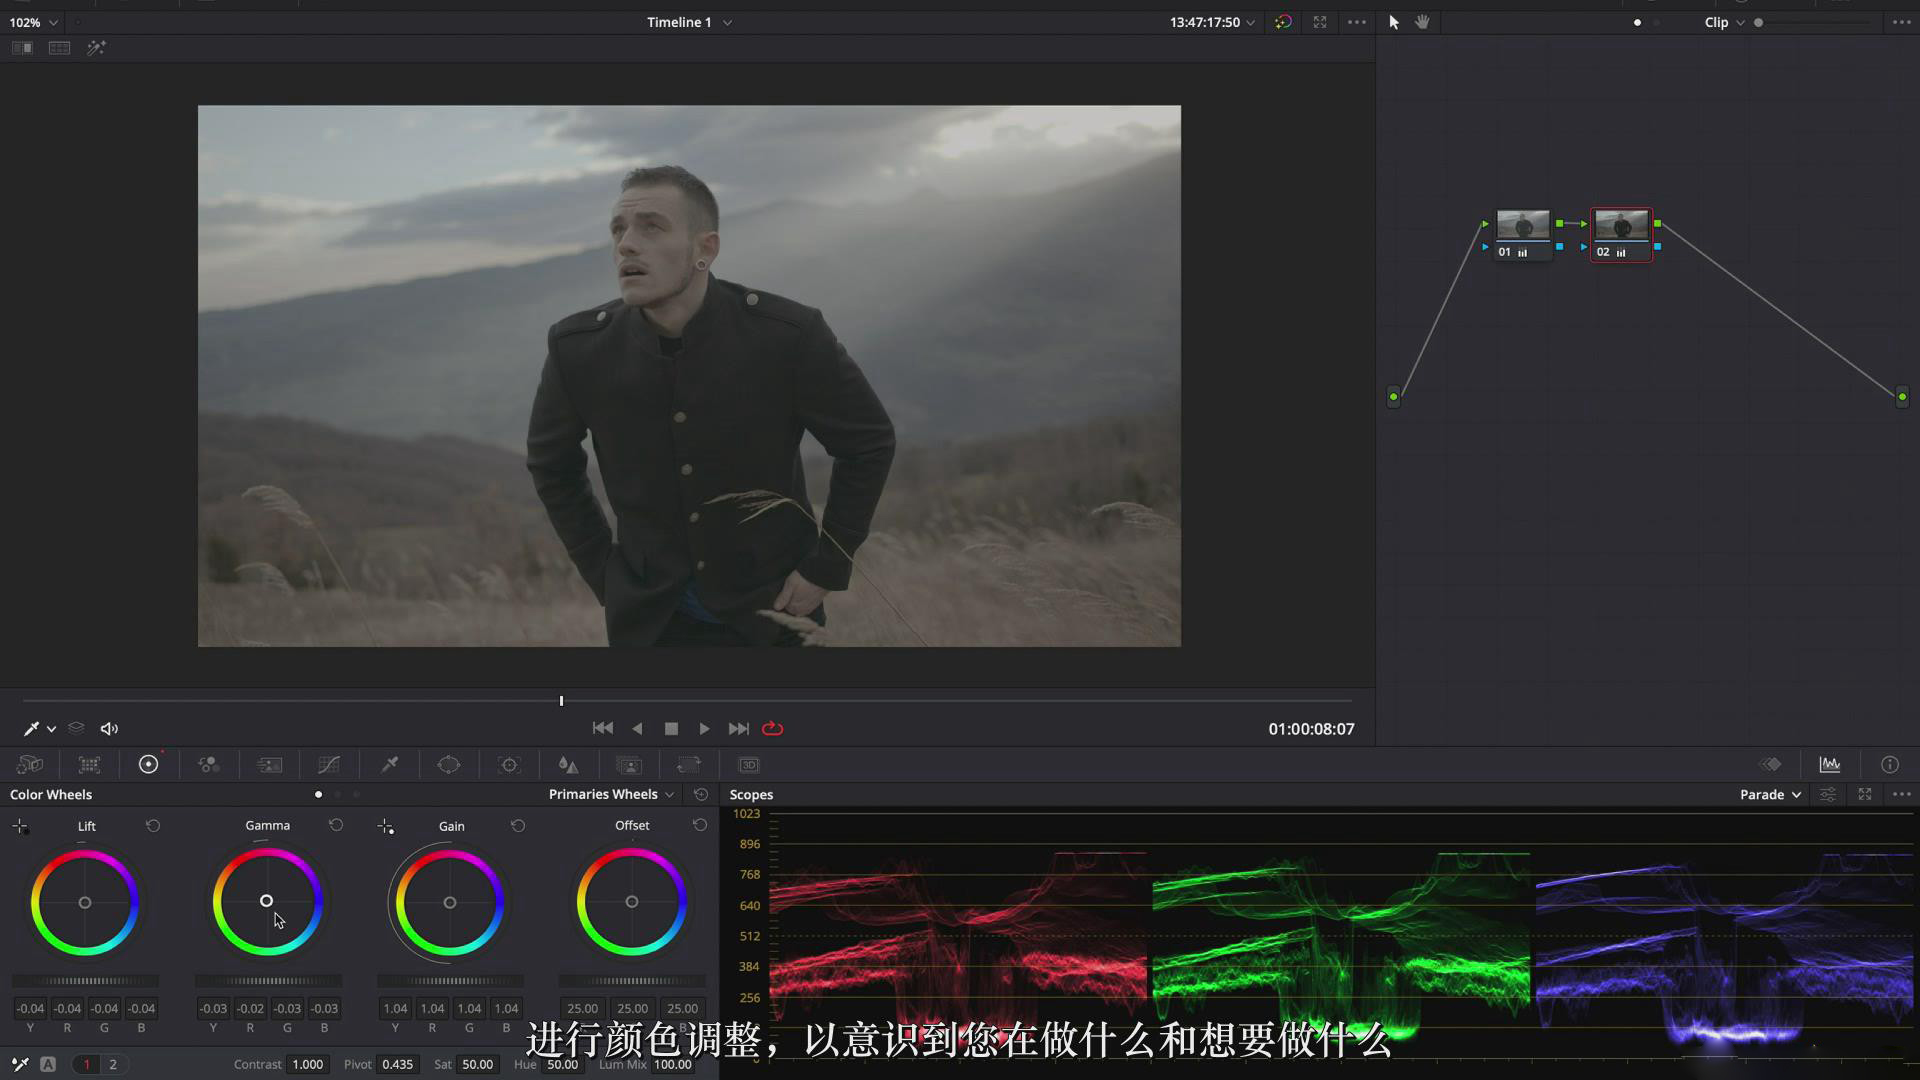The width and height of the screenshot is (1920, 1080).
Task: Reset the Lift wheel
Action: (x=153, y=826)
